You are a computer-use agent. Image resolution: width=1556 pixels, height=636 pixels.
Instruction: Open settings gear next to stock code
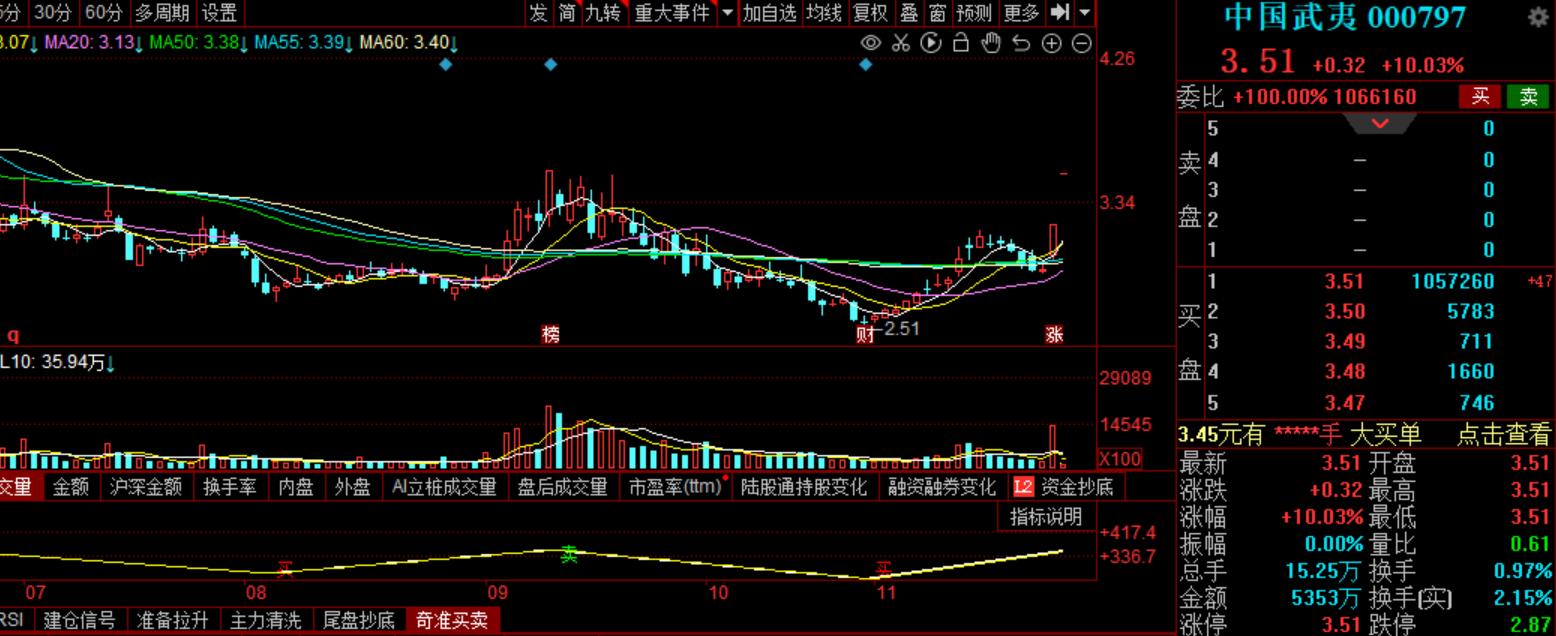(x=1538, y=17)
